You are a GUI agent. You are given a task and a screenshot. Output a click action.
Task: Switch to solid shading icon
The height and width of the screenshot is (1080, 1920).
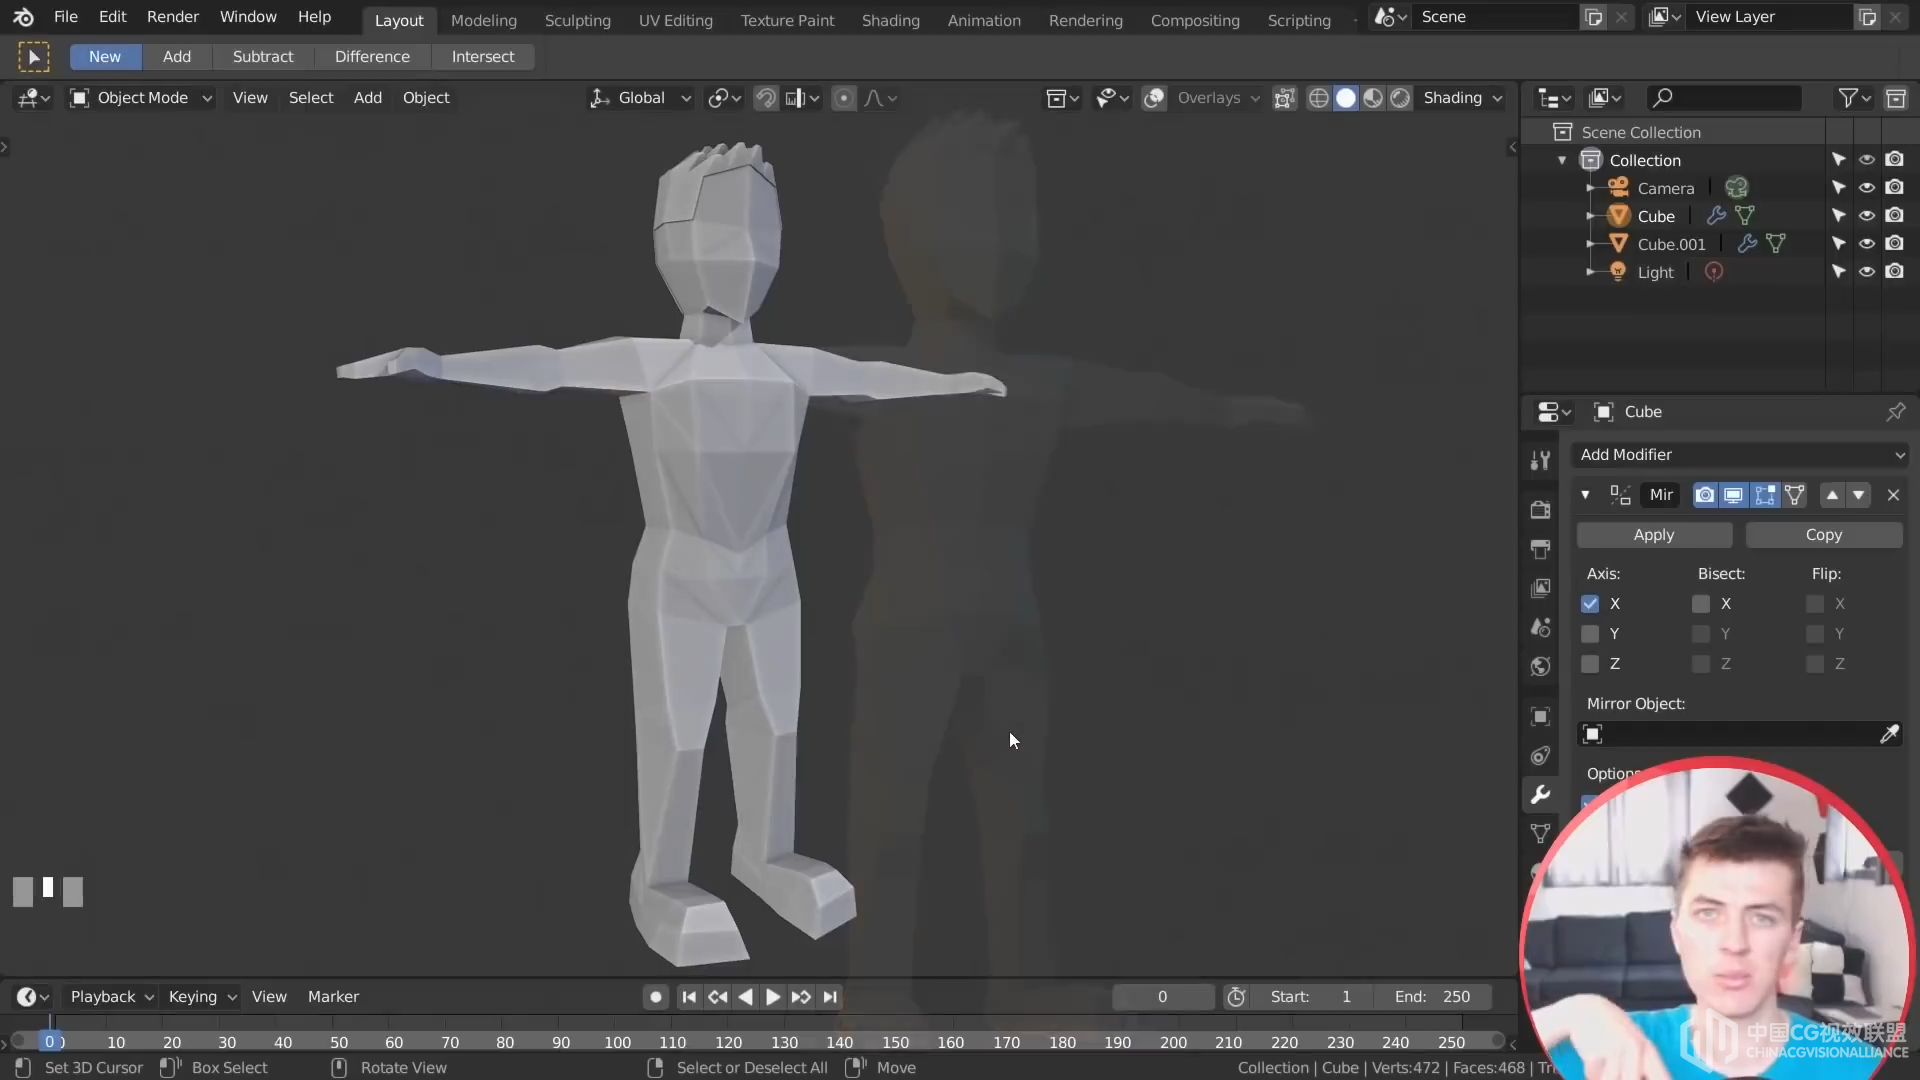[1346, 98]
